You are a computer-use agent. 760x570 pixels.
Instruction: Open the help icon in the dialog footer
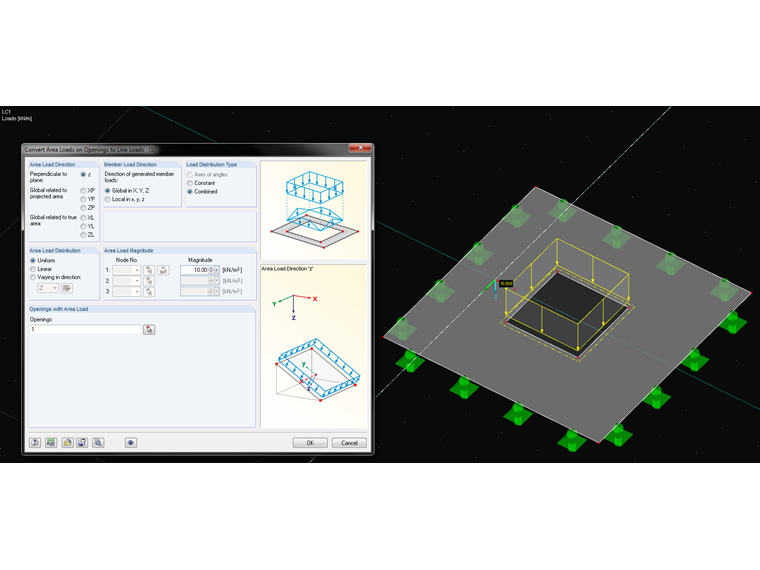[35, 443]
